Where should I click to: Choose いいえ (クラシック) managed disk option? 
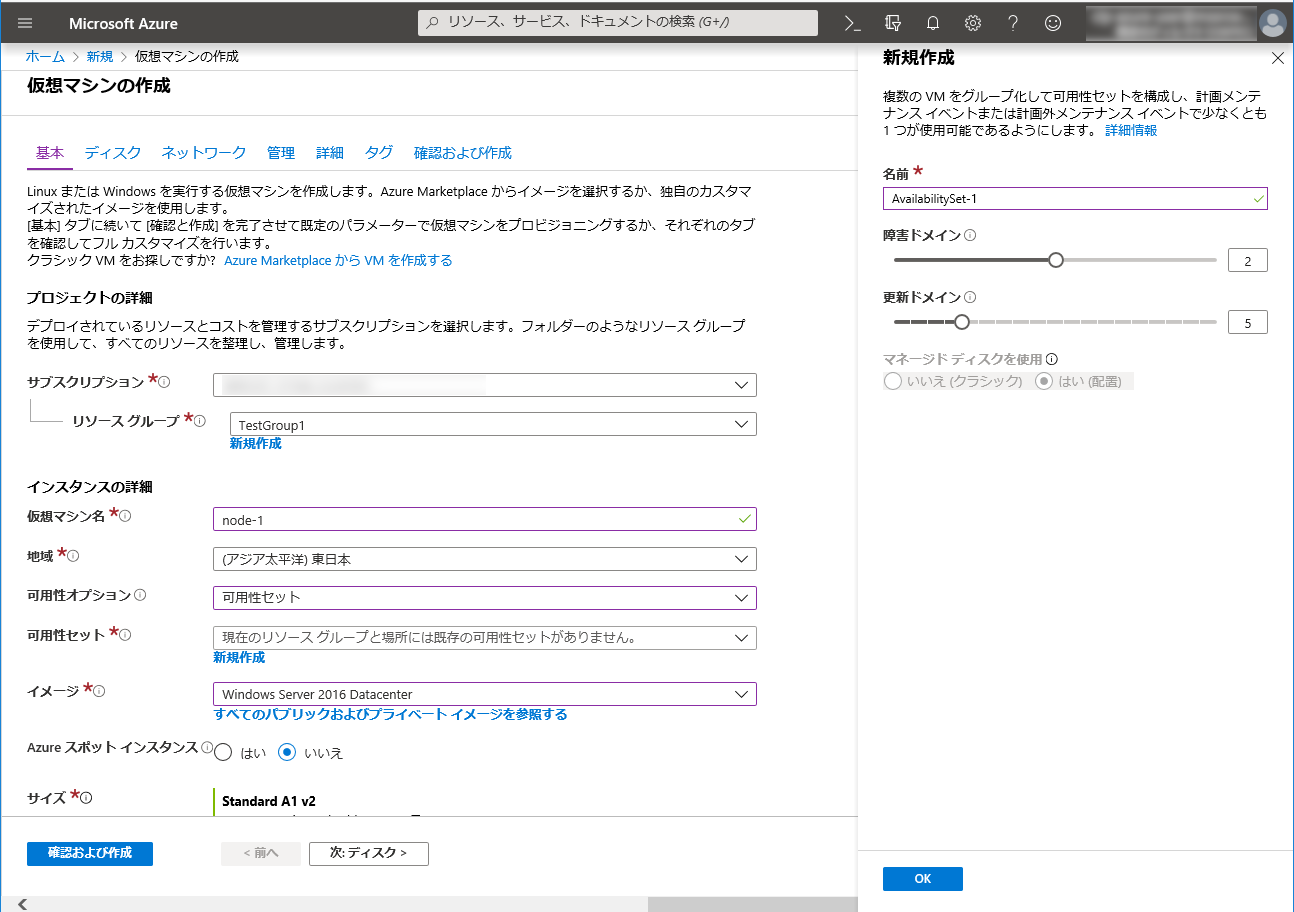tap(893, 381)
